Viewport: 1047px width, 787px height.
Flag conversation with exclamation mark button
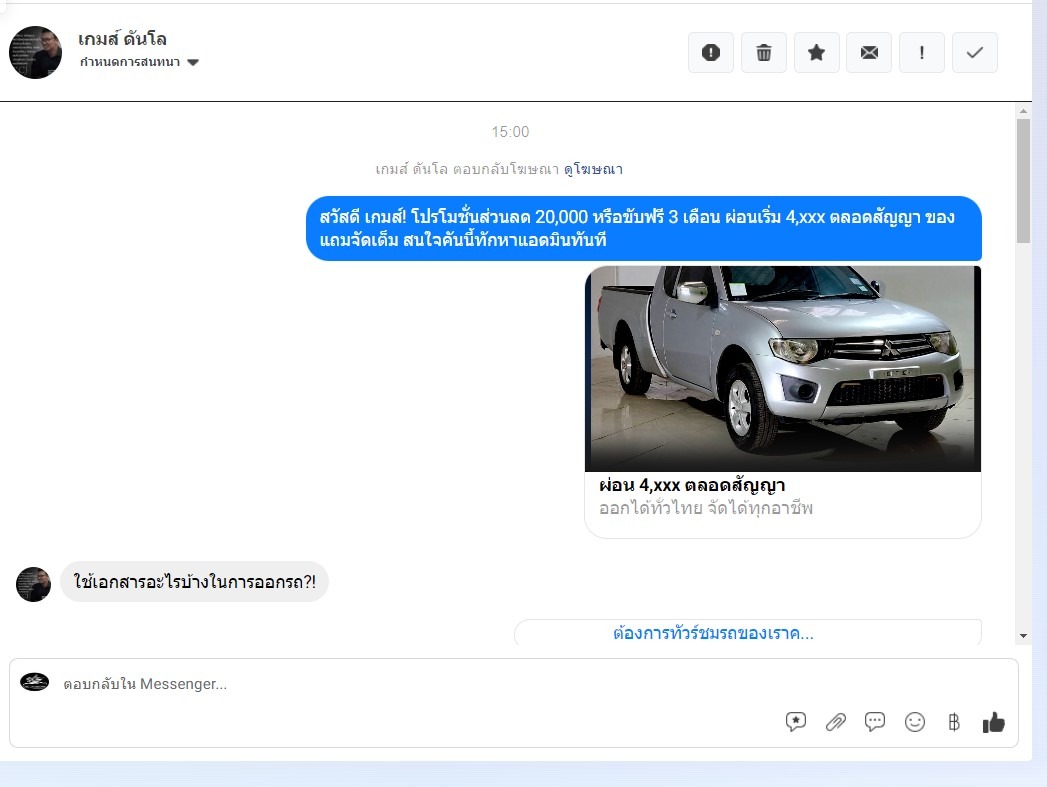[922, 53]
